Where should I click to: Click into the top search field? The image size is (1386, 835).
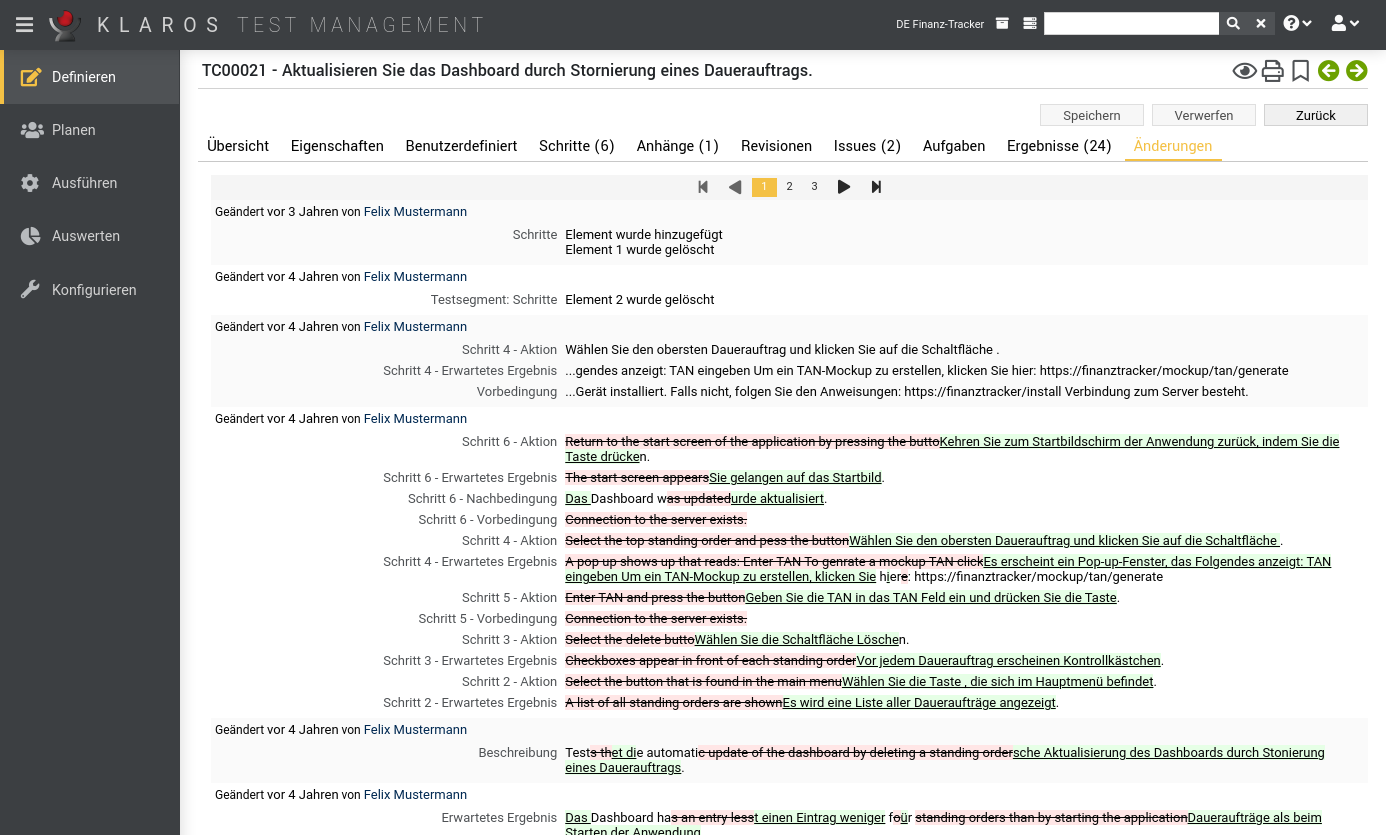[x=1131, y=23]
